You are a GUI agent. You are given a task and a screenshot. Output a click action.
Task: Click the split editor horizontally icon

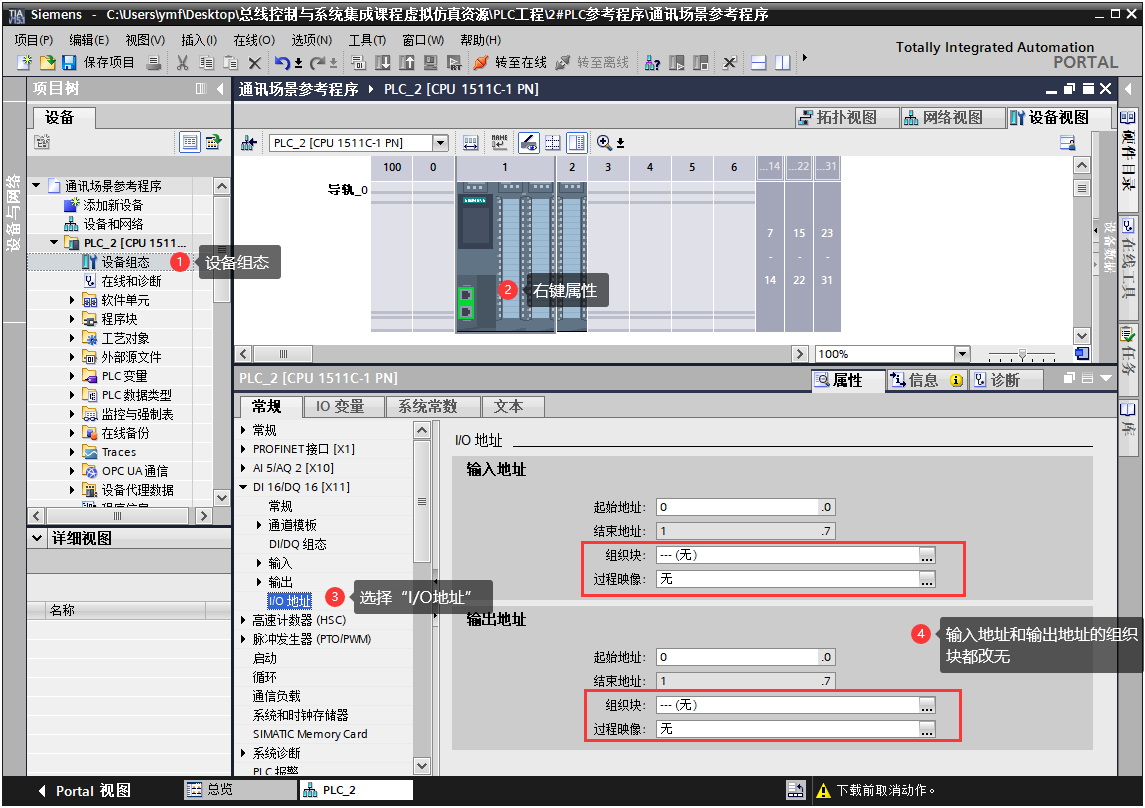759,63
